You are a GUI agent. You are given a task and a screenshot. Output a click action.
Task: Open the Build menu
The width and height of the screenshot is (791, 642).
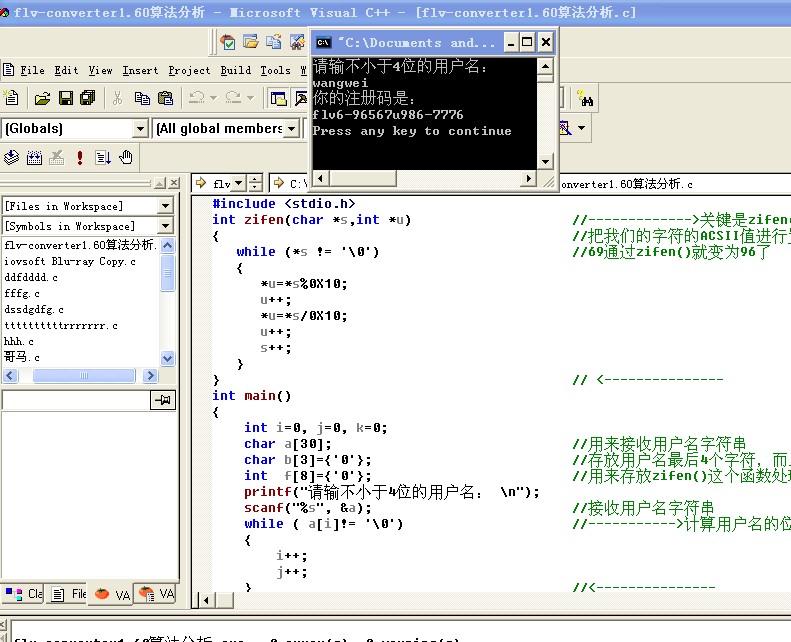click(x=235, y=70)
